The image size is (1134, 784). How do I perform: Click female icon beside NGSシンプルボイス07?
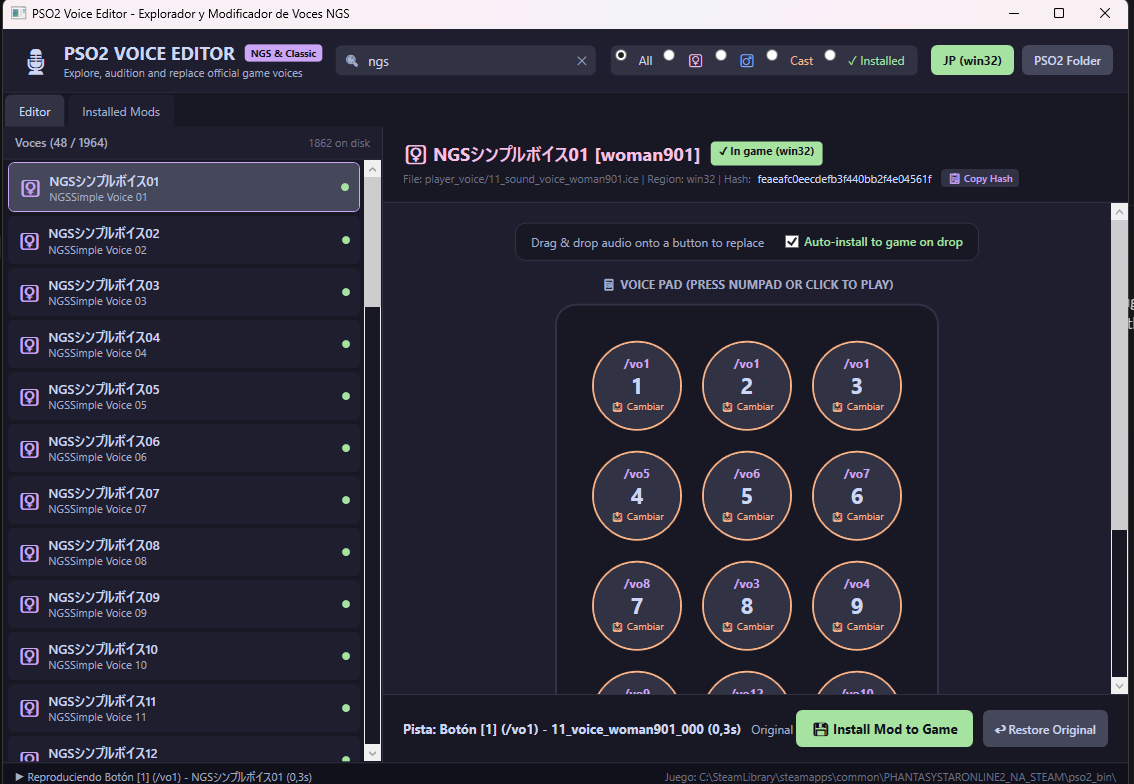click(x=30, y=501)
